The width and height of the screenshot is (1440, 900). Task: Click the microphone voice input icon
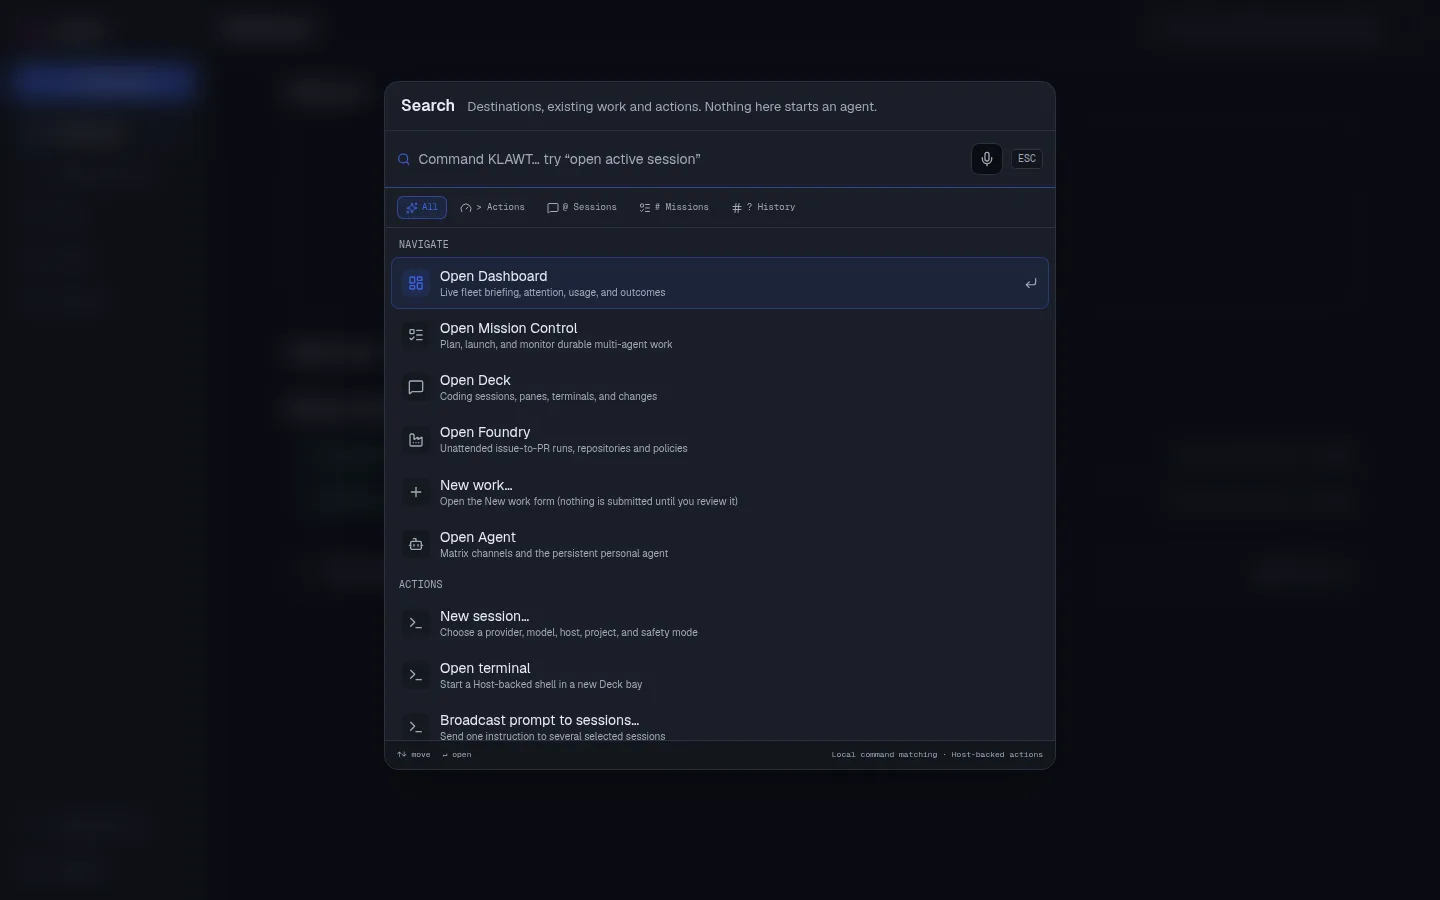coord(986,159)
